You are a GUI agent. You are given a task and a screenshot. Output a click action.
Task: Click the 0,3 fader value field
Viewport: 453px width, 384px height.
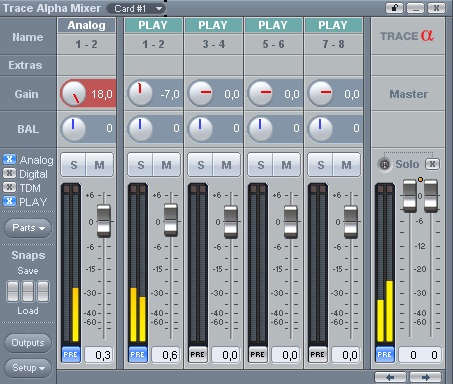pyautogui.click(x=99, y=355)
